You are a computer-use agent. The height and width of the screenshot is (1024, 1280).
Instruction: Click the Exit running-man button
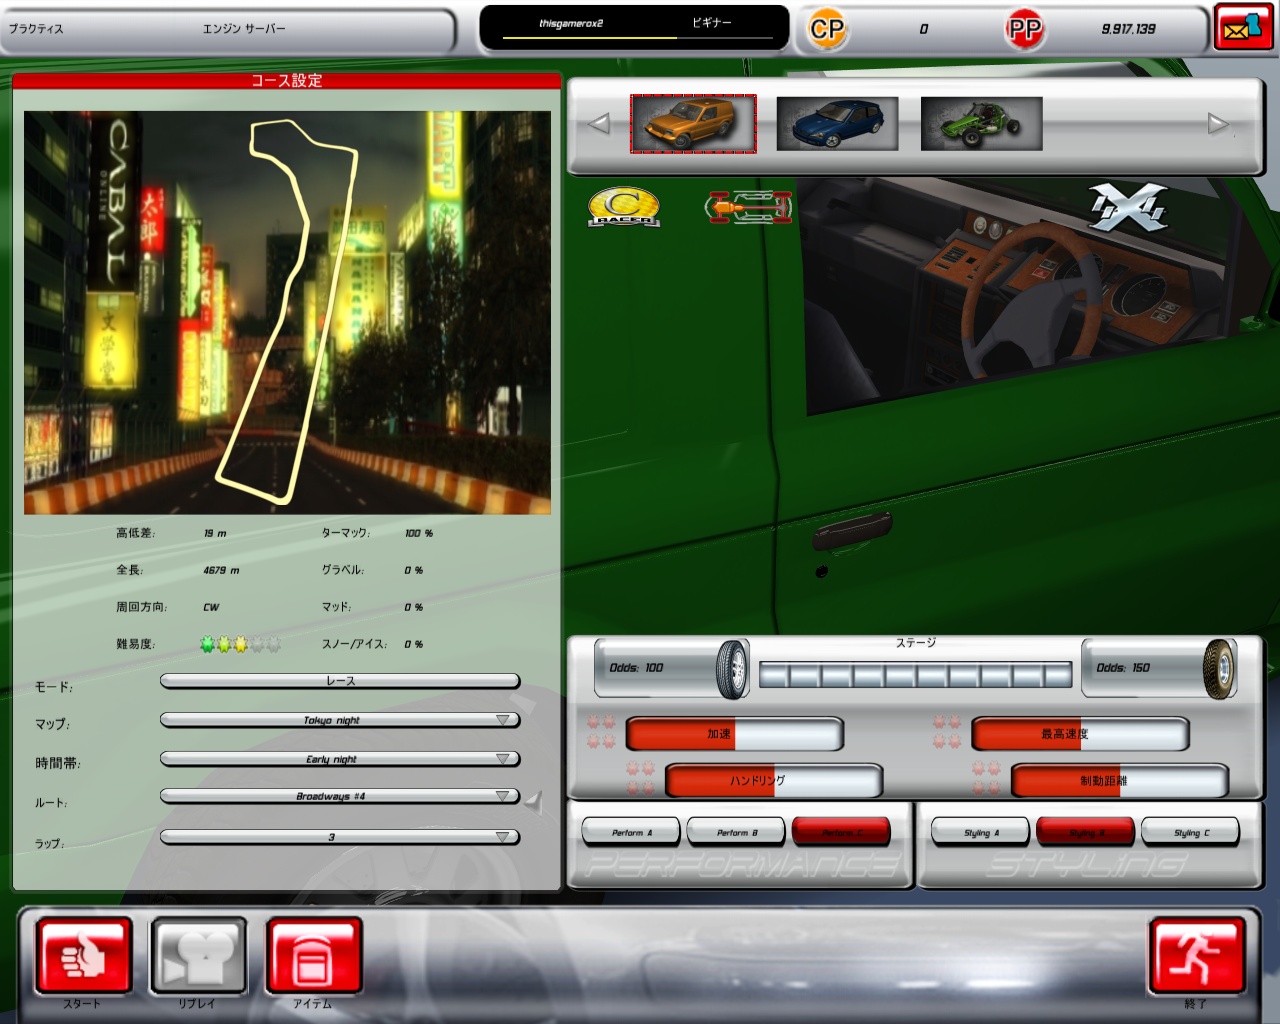click(1196, 956)
